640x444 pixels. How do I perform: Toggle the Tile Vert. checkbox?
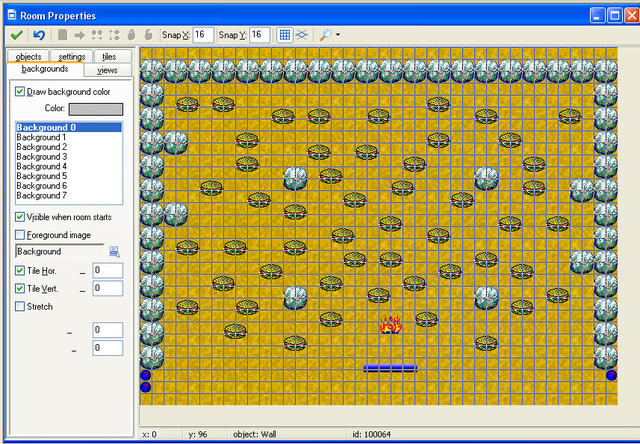(x=20, y=289)
